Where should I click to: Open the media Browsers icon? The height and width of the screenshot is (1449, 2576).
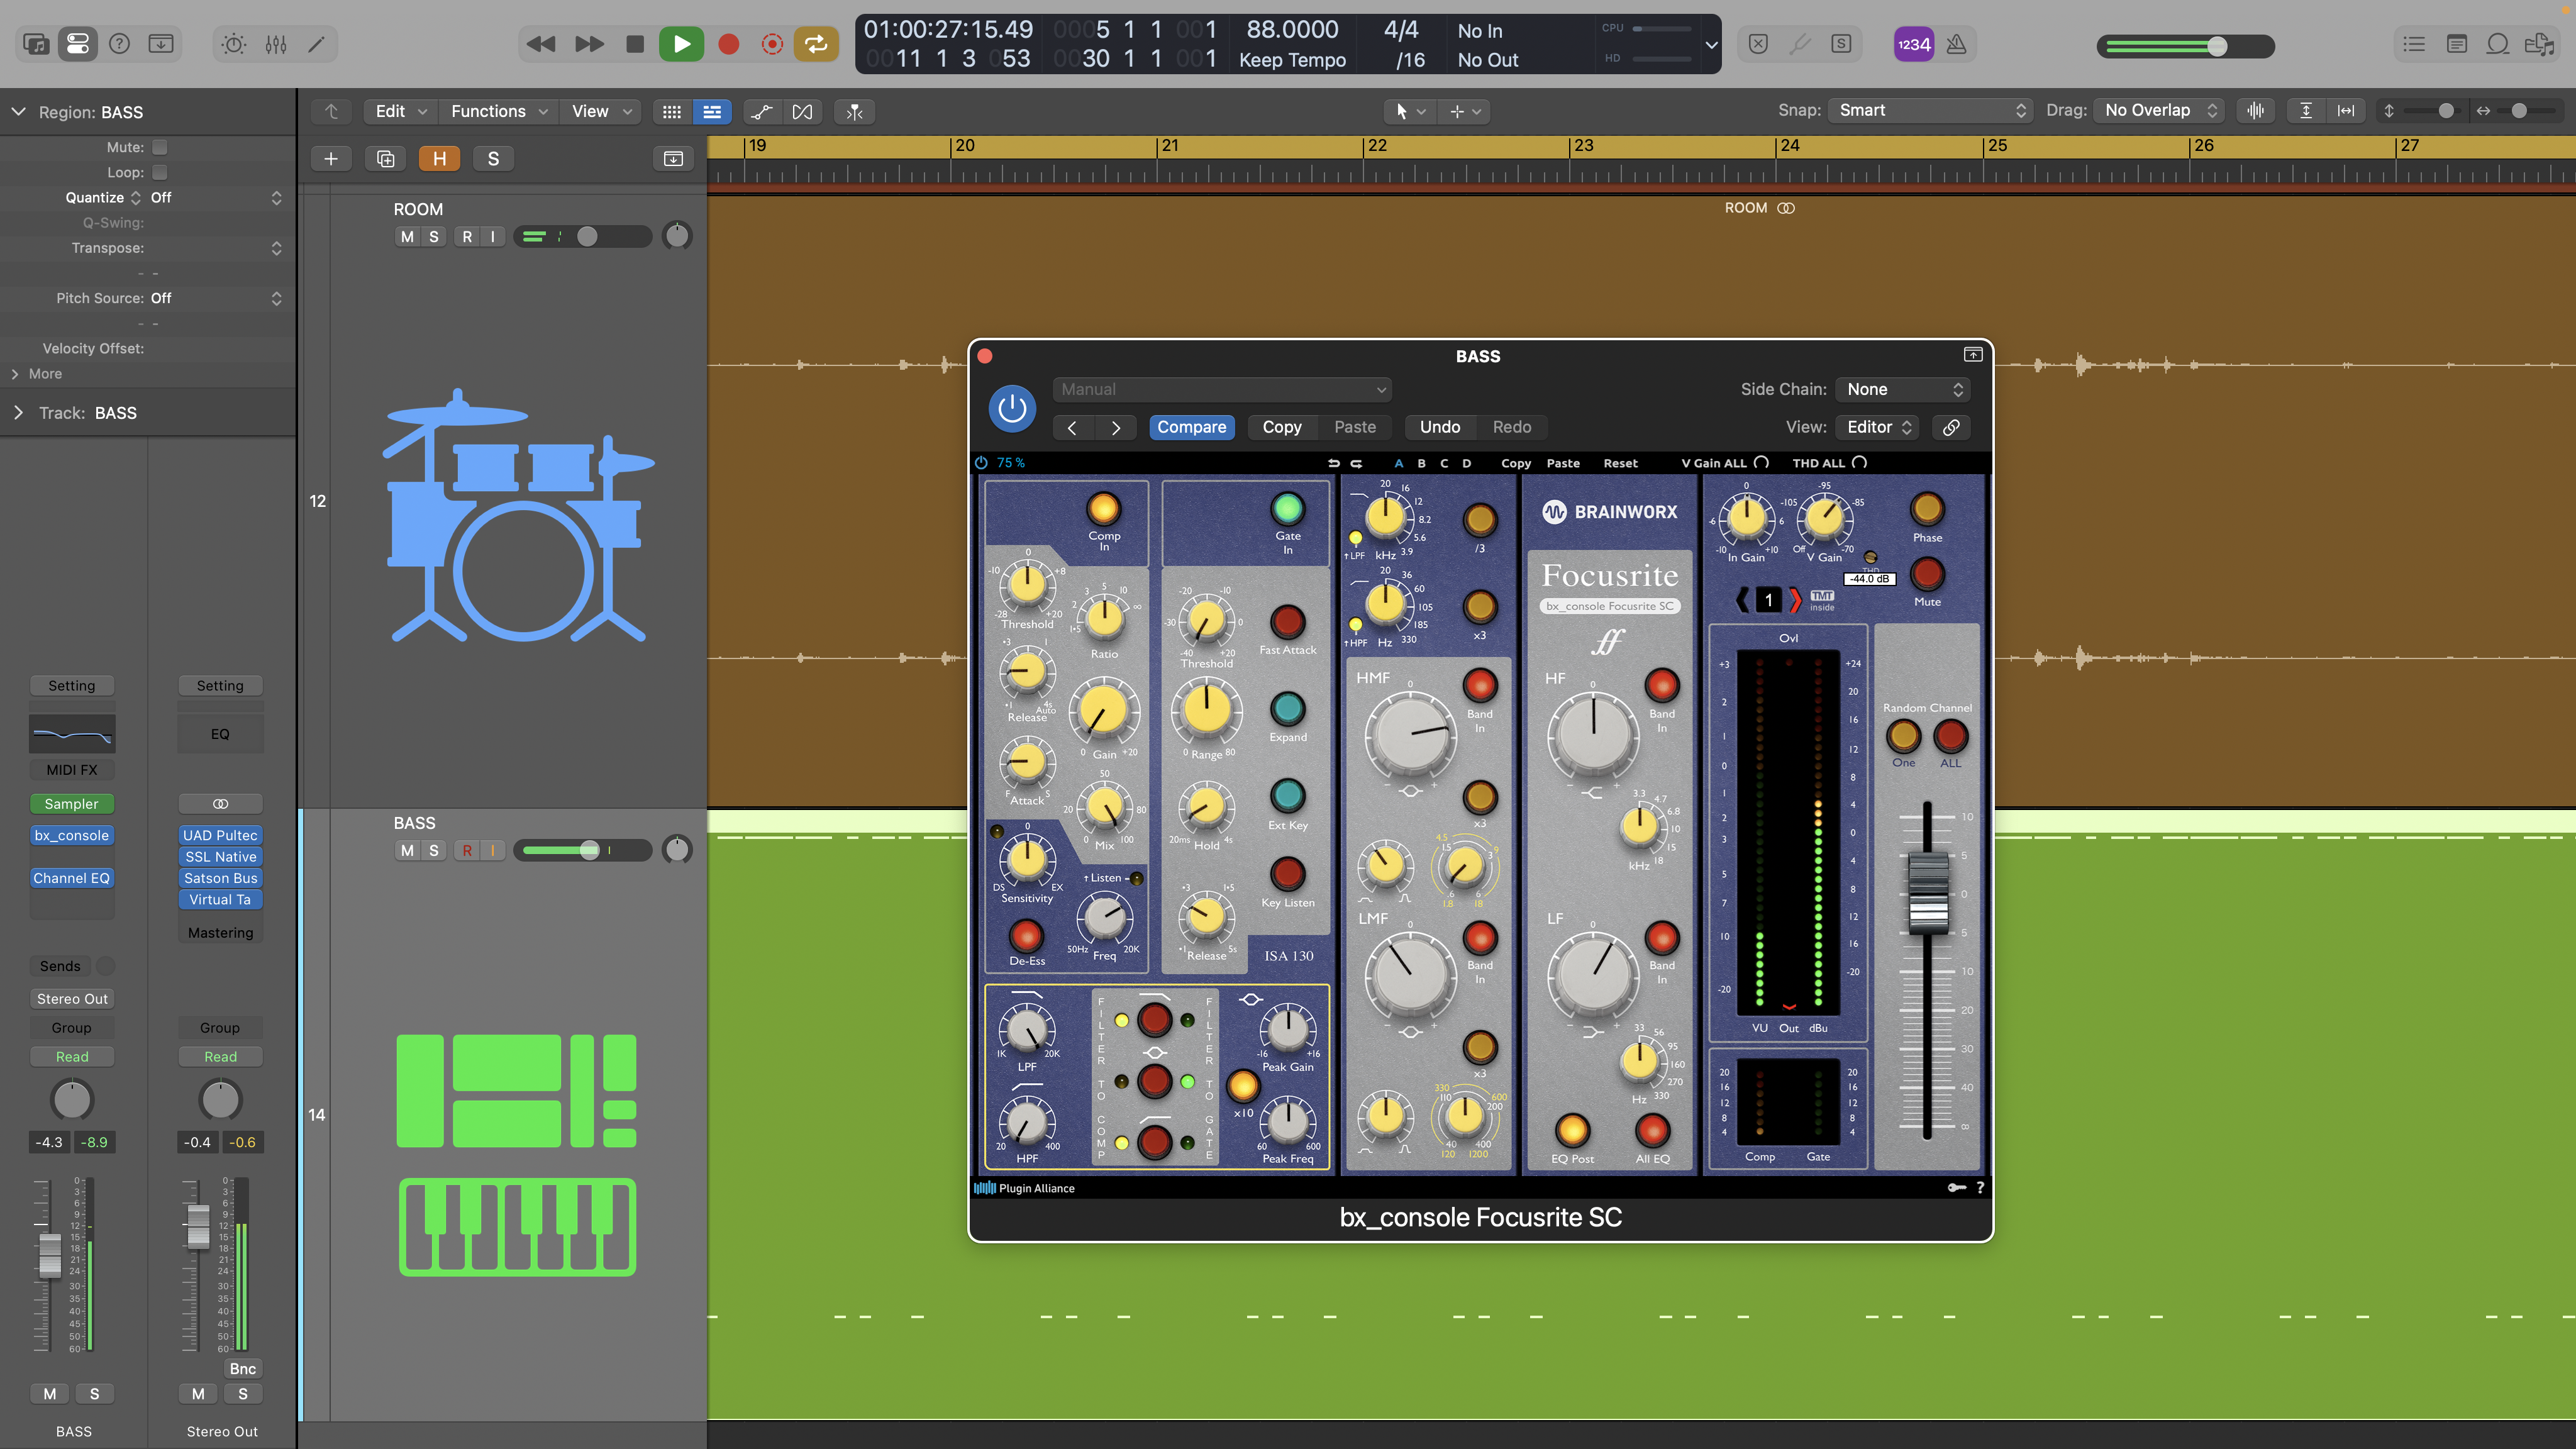(2539, 44)
